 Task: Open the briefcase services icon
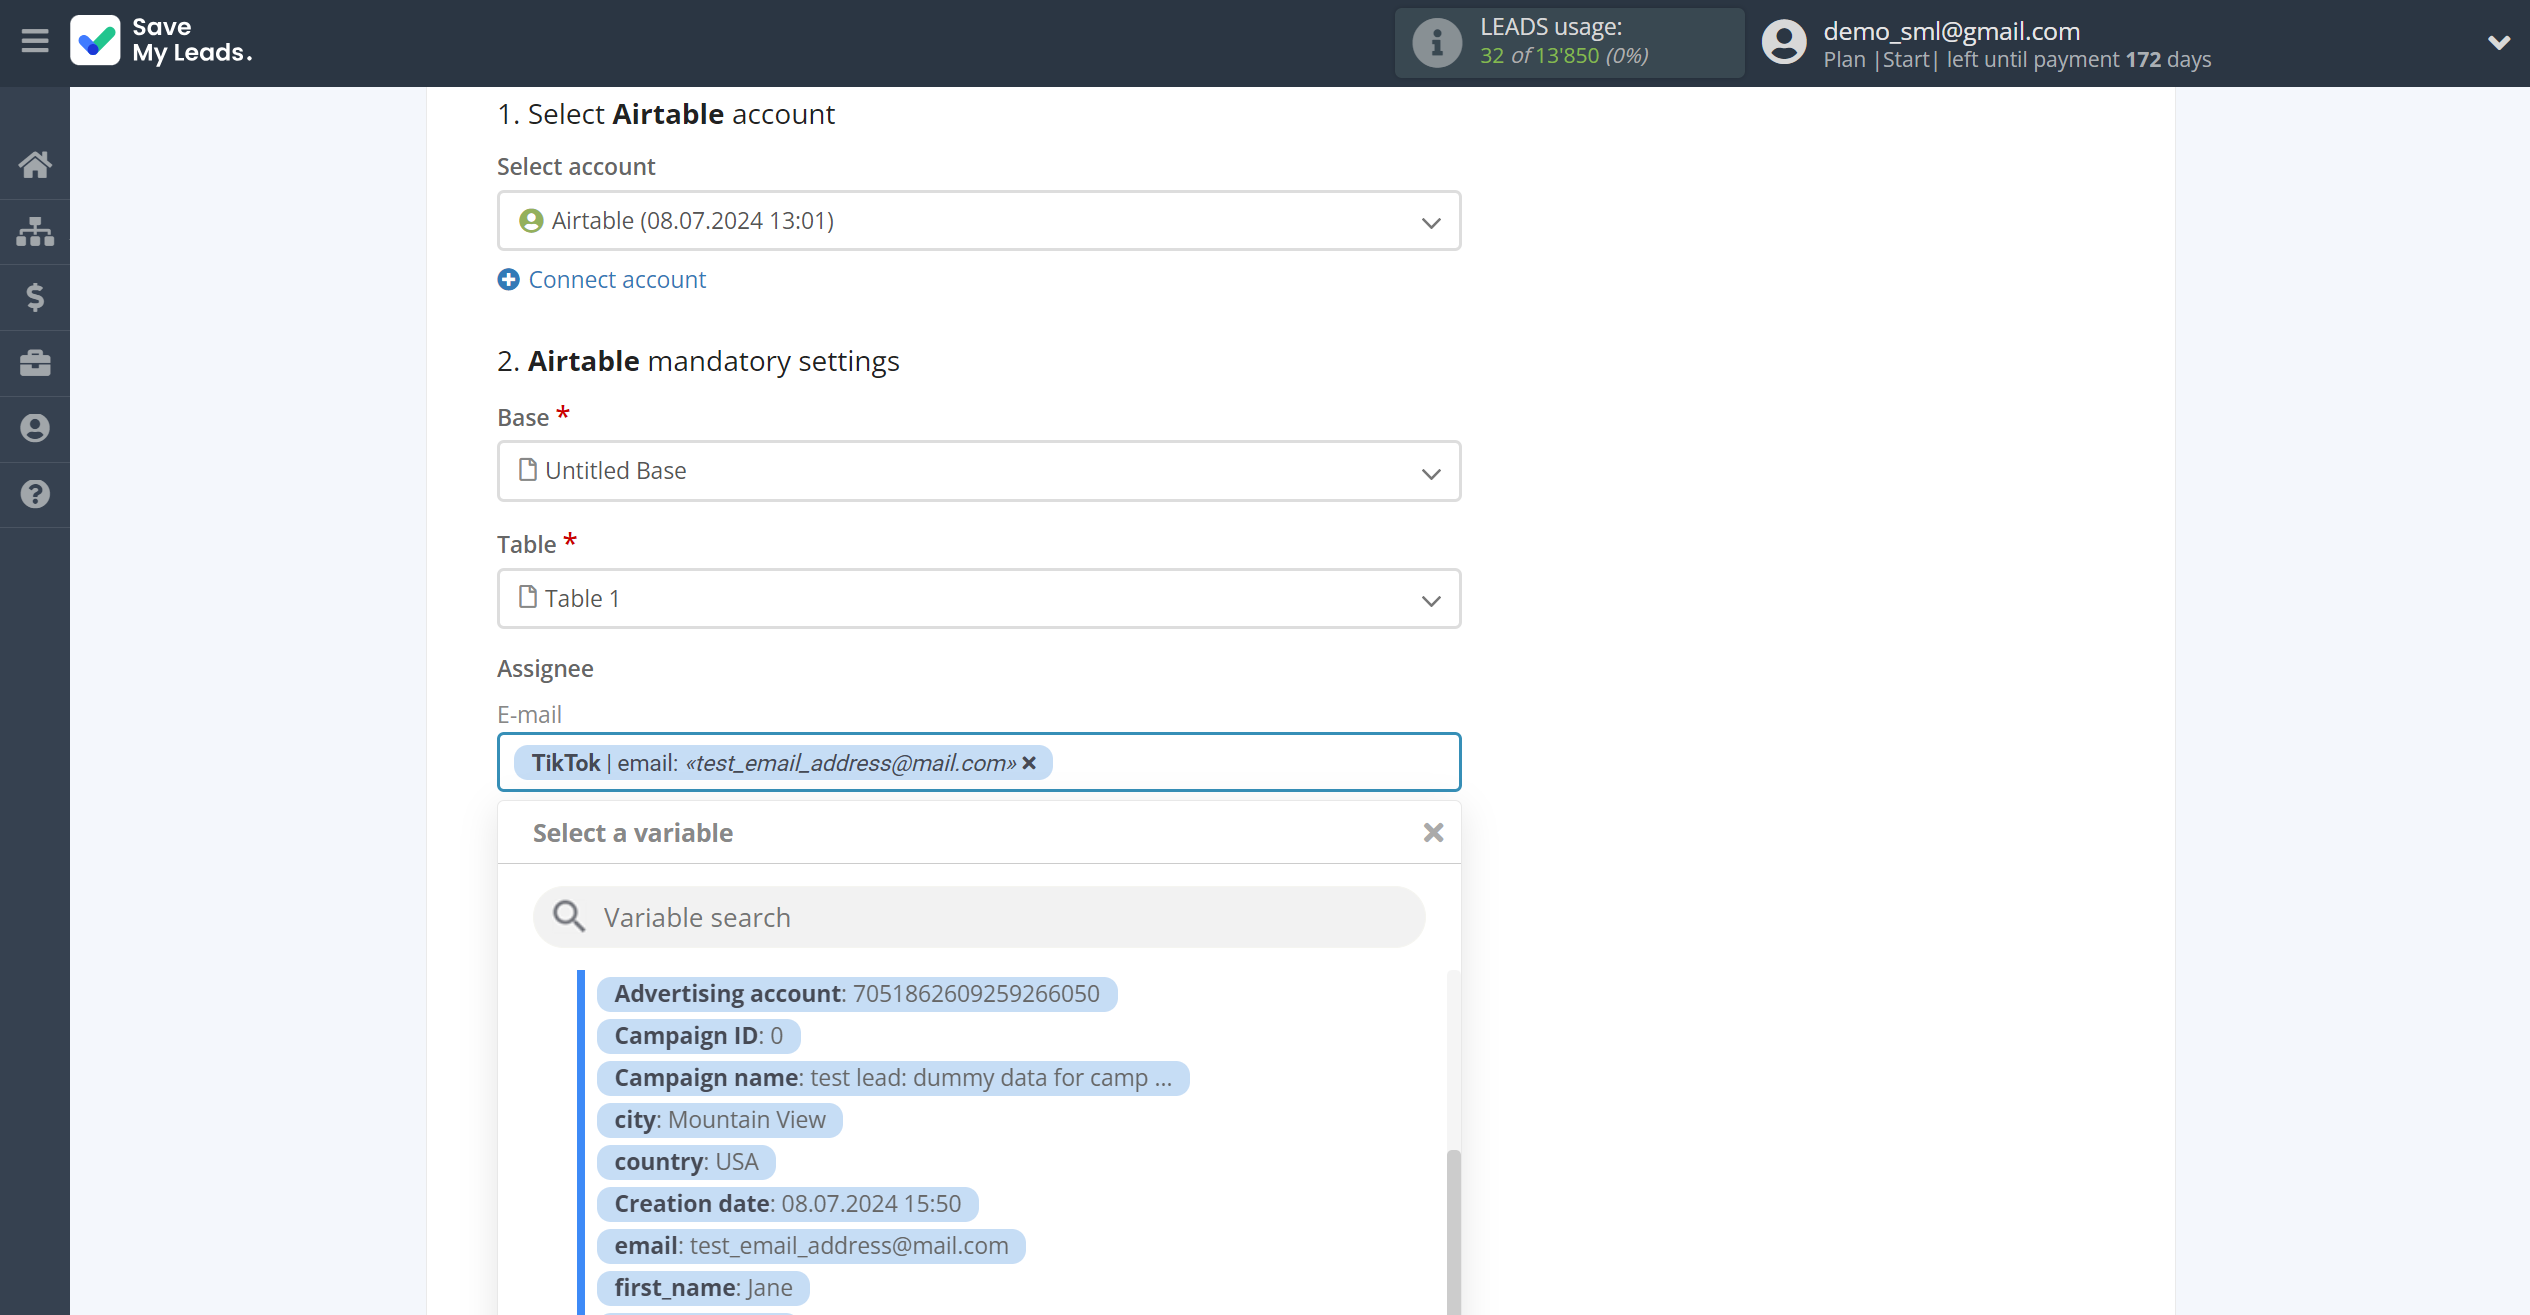pos(35,362)
